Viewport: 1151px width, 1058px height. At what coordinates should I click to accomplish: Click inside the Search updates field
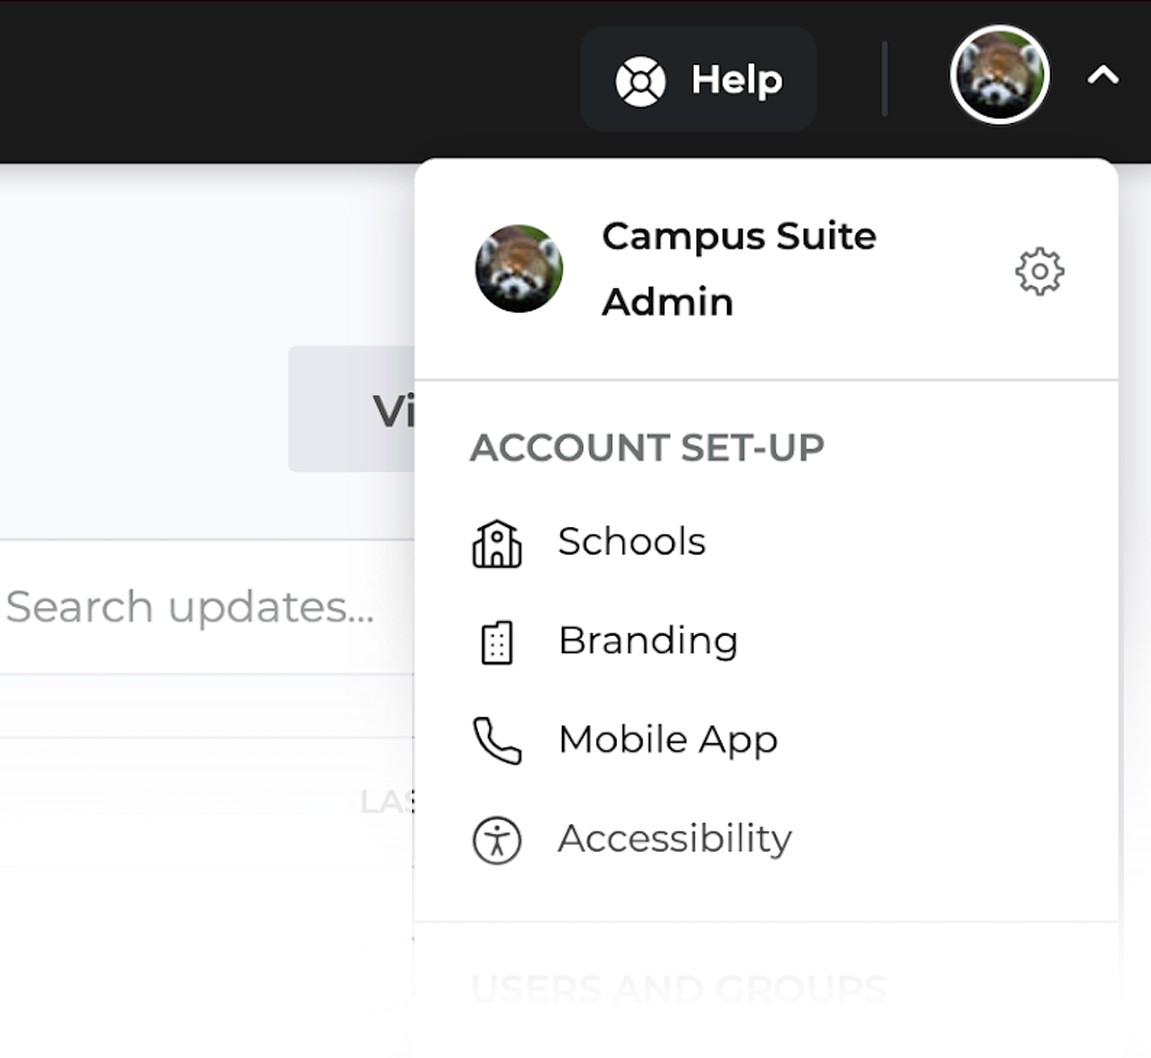190,606
